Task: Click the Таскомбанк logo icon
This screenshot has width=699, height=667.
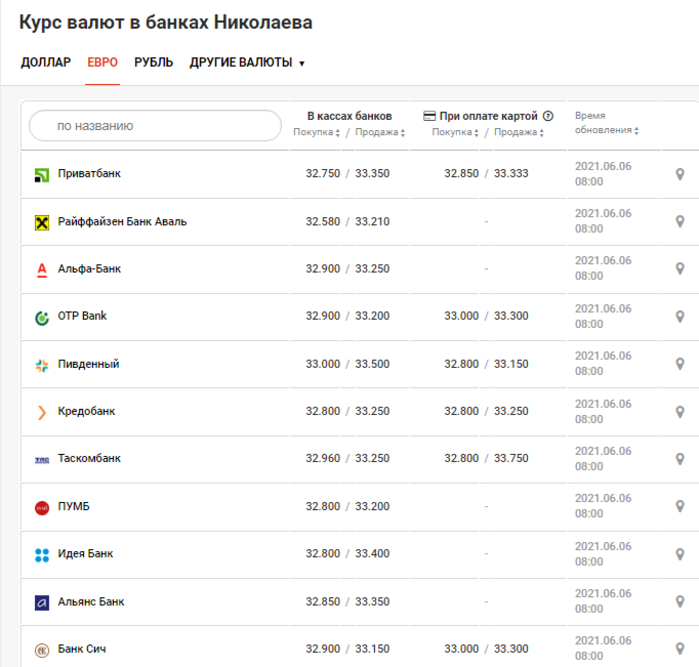Action: pos(42,460)
